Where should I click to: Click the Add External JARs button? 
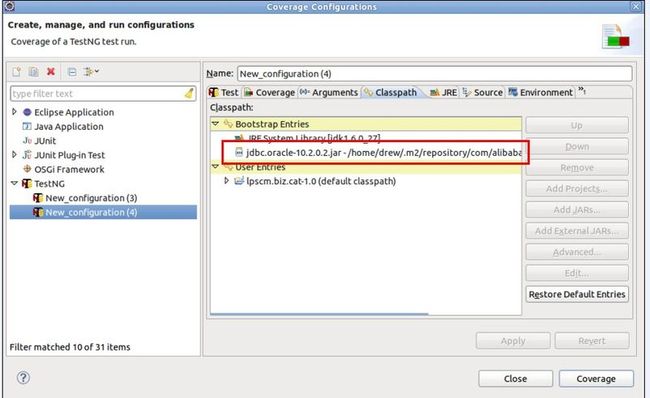click(x=577, y=231)
